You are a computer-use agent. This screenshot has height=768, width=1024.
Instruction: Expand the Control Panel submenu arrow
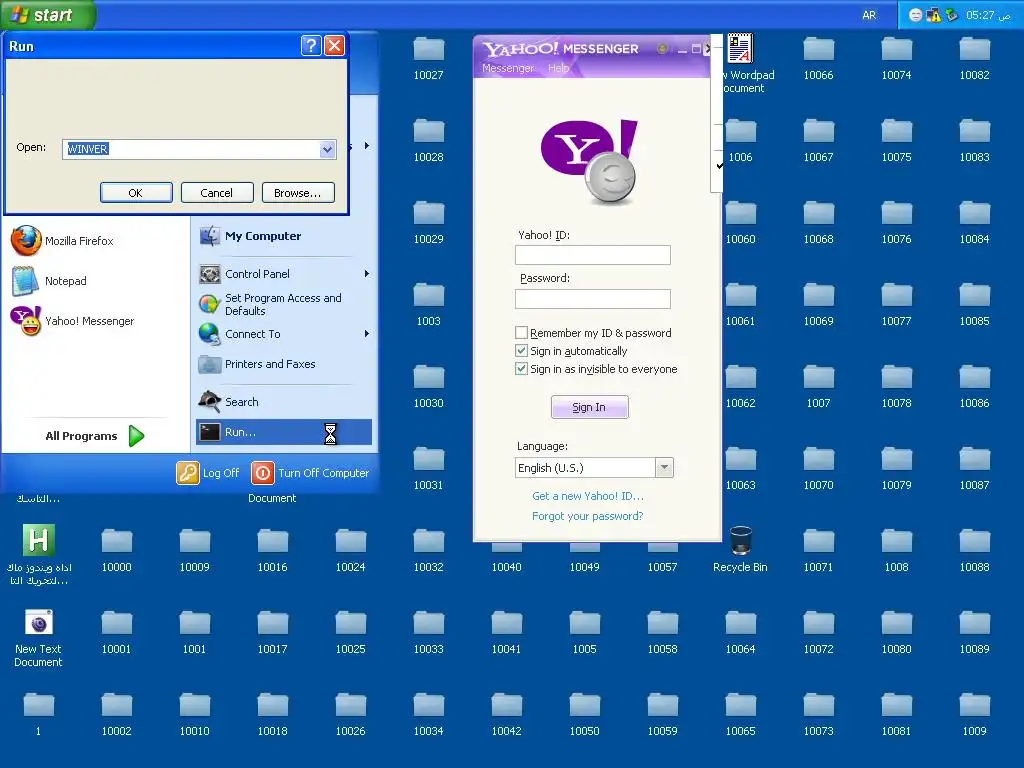pos(367,274)
